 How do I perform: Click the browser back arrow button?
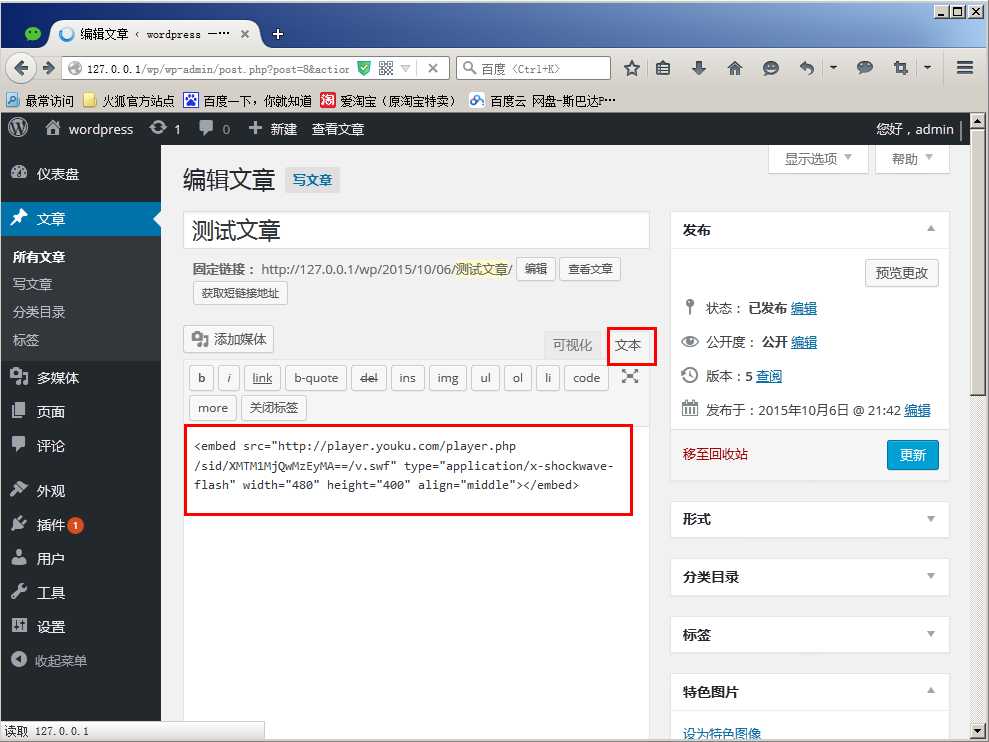pyautogui.click(x=21, y=68)
